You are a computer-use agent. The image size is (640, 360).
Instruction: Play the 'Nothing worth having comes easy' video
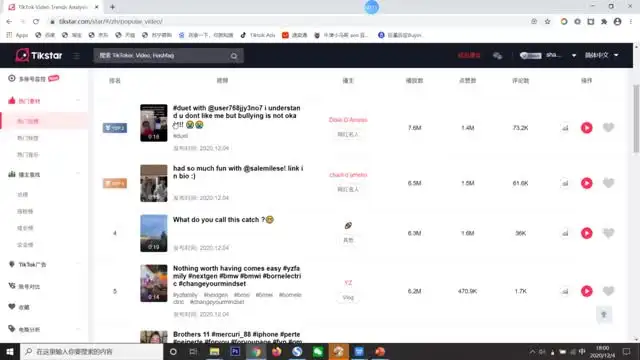pyautogui.click(x=587, y=291)
